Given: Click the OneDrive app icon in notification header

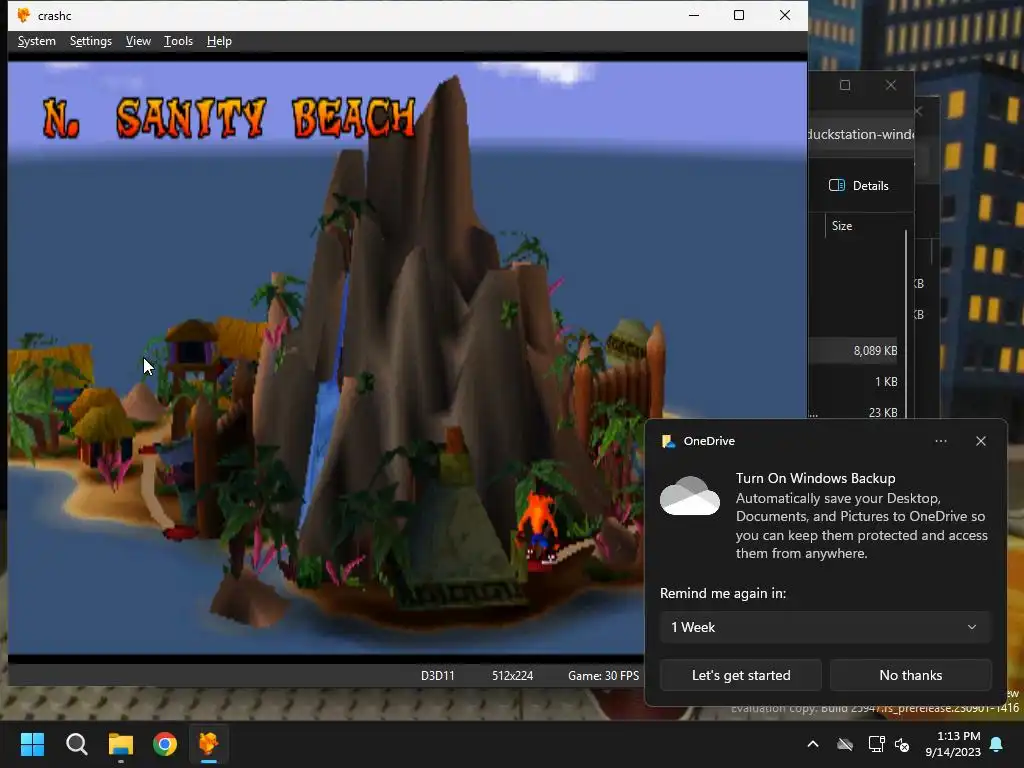Looking at the screenshot, I should pyautogui.click(x=668, y=441).
